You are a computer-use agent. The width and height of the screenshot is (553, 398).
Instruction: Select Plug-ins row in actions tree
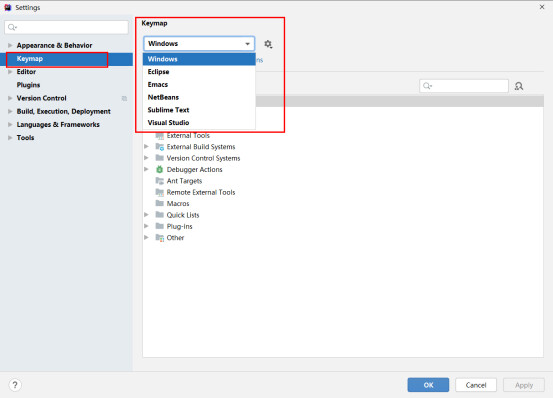343,226
